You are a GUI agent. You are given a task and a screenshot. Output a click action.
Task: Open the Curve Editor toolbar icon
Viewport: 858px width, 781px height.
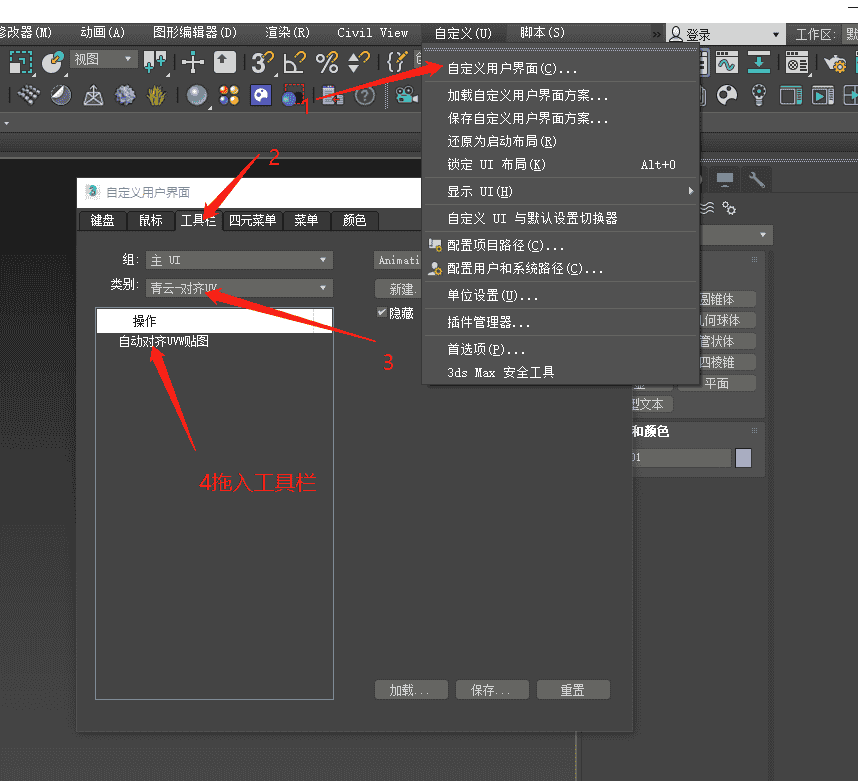pyautogui.click(x=727, y=62)
